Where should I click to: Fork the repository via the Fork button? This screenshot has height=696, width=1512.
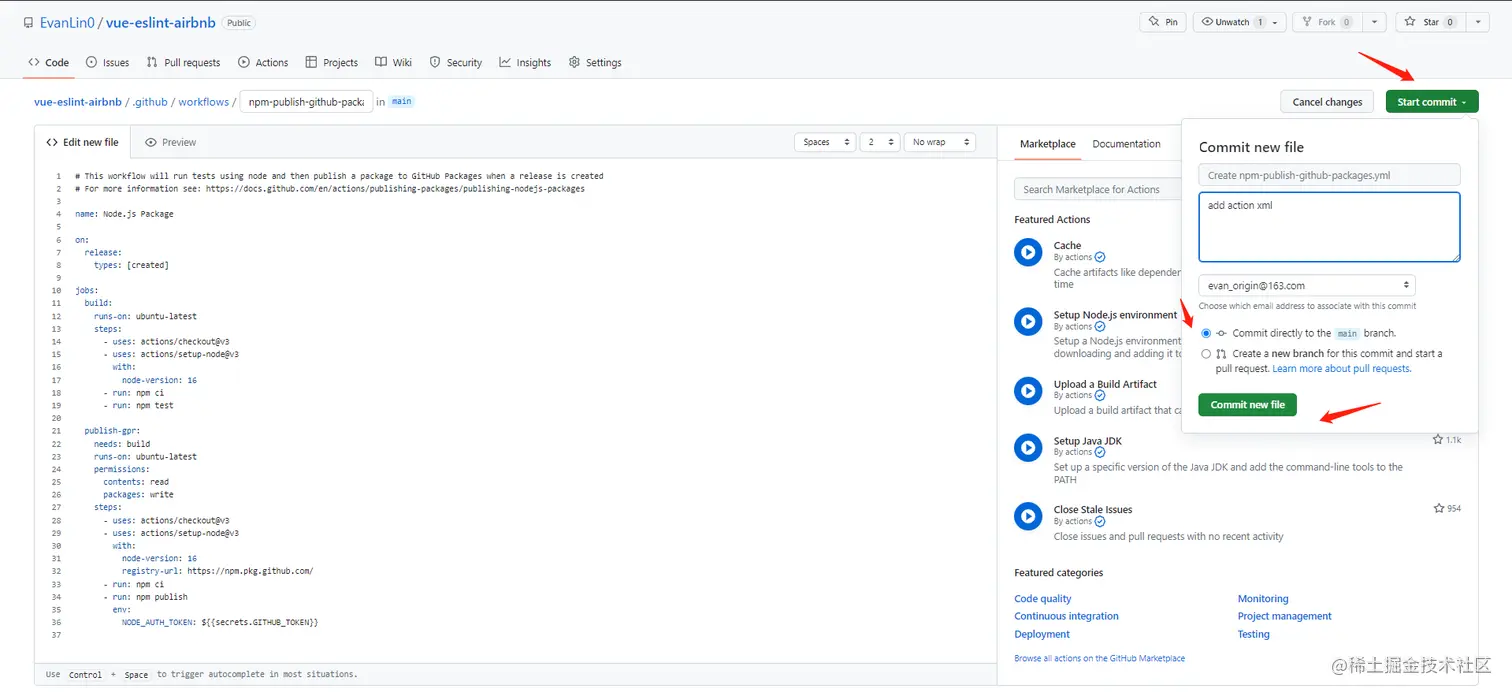click(1326, 22)
